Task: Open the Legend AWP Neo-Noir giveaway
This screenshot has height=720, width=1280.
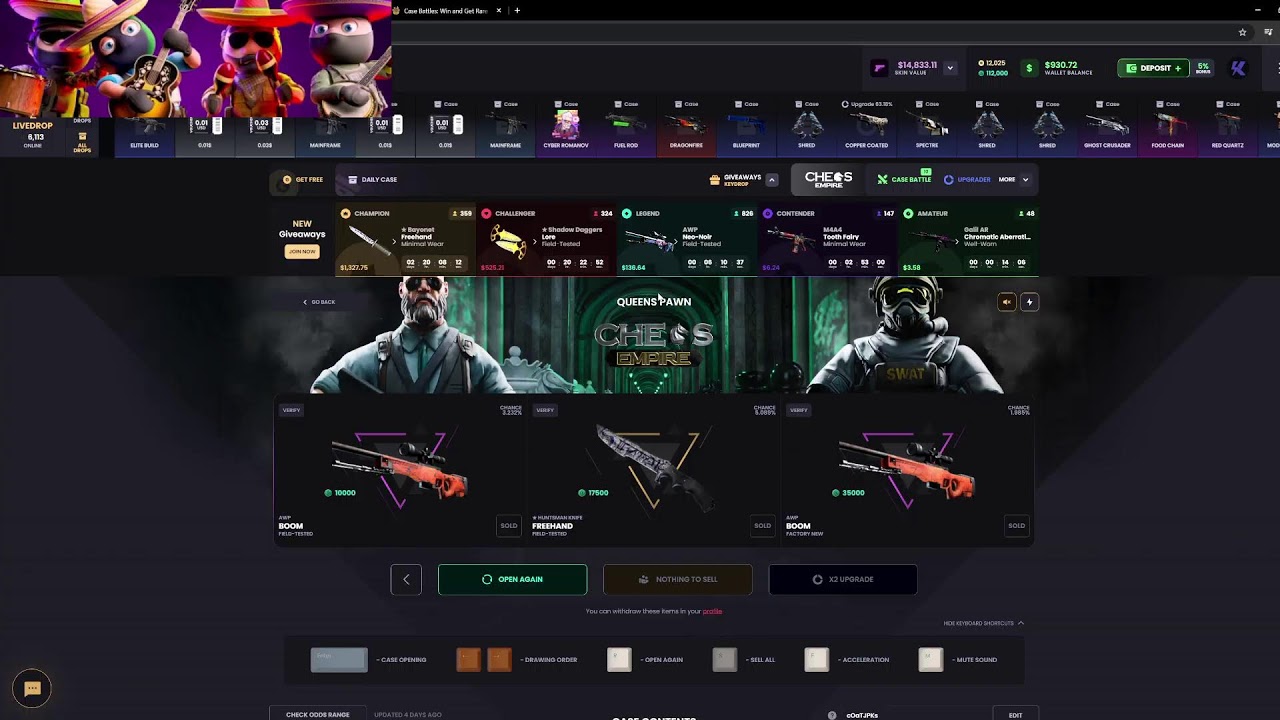Action: [687, 241]
